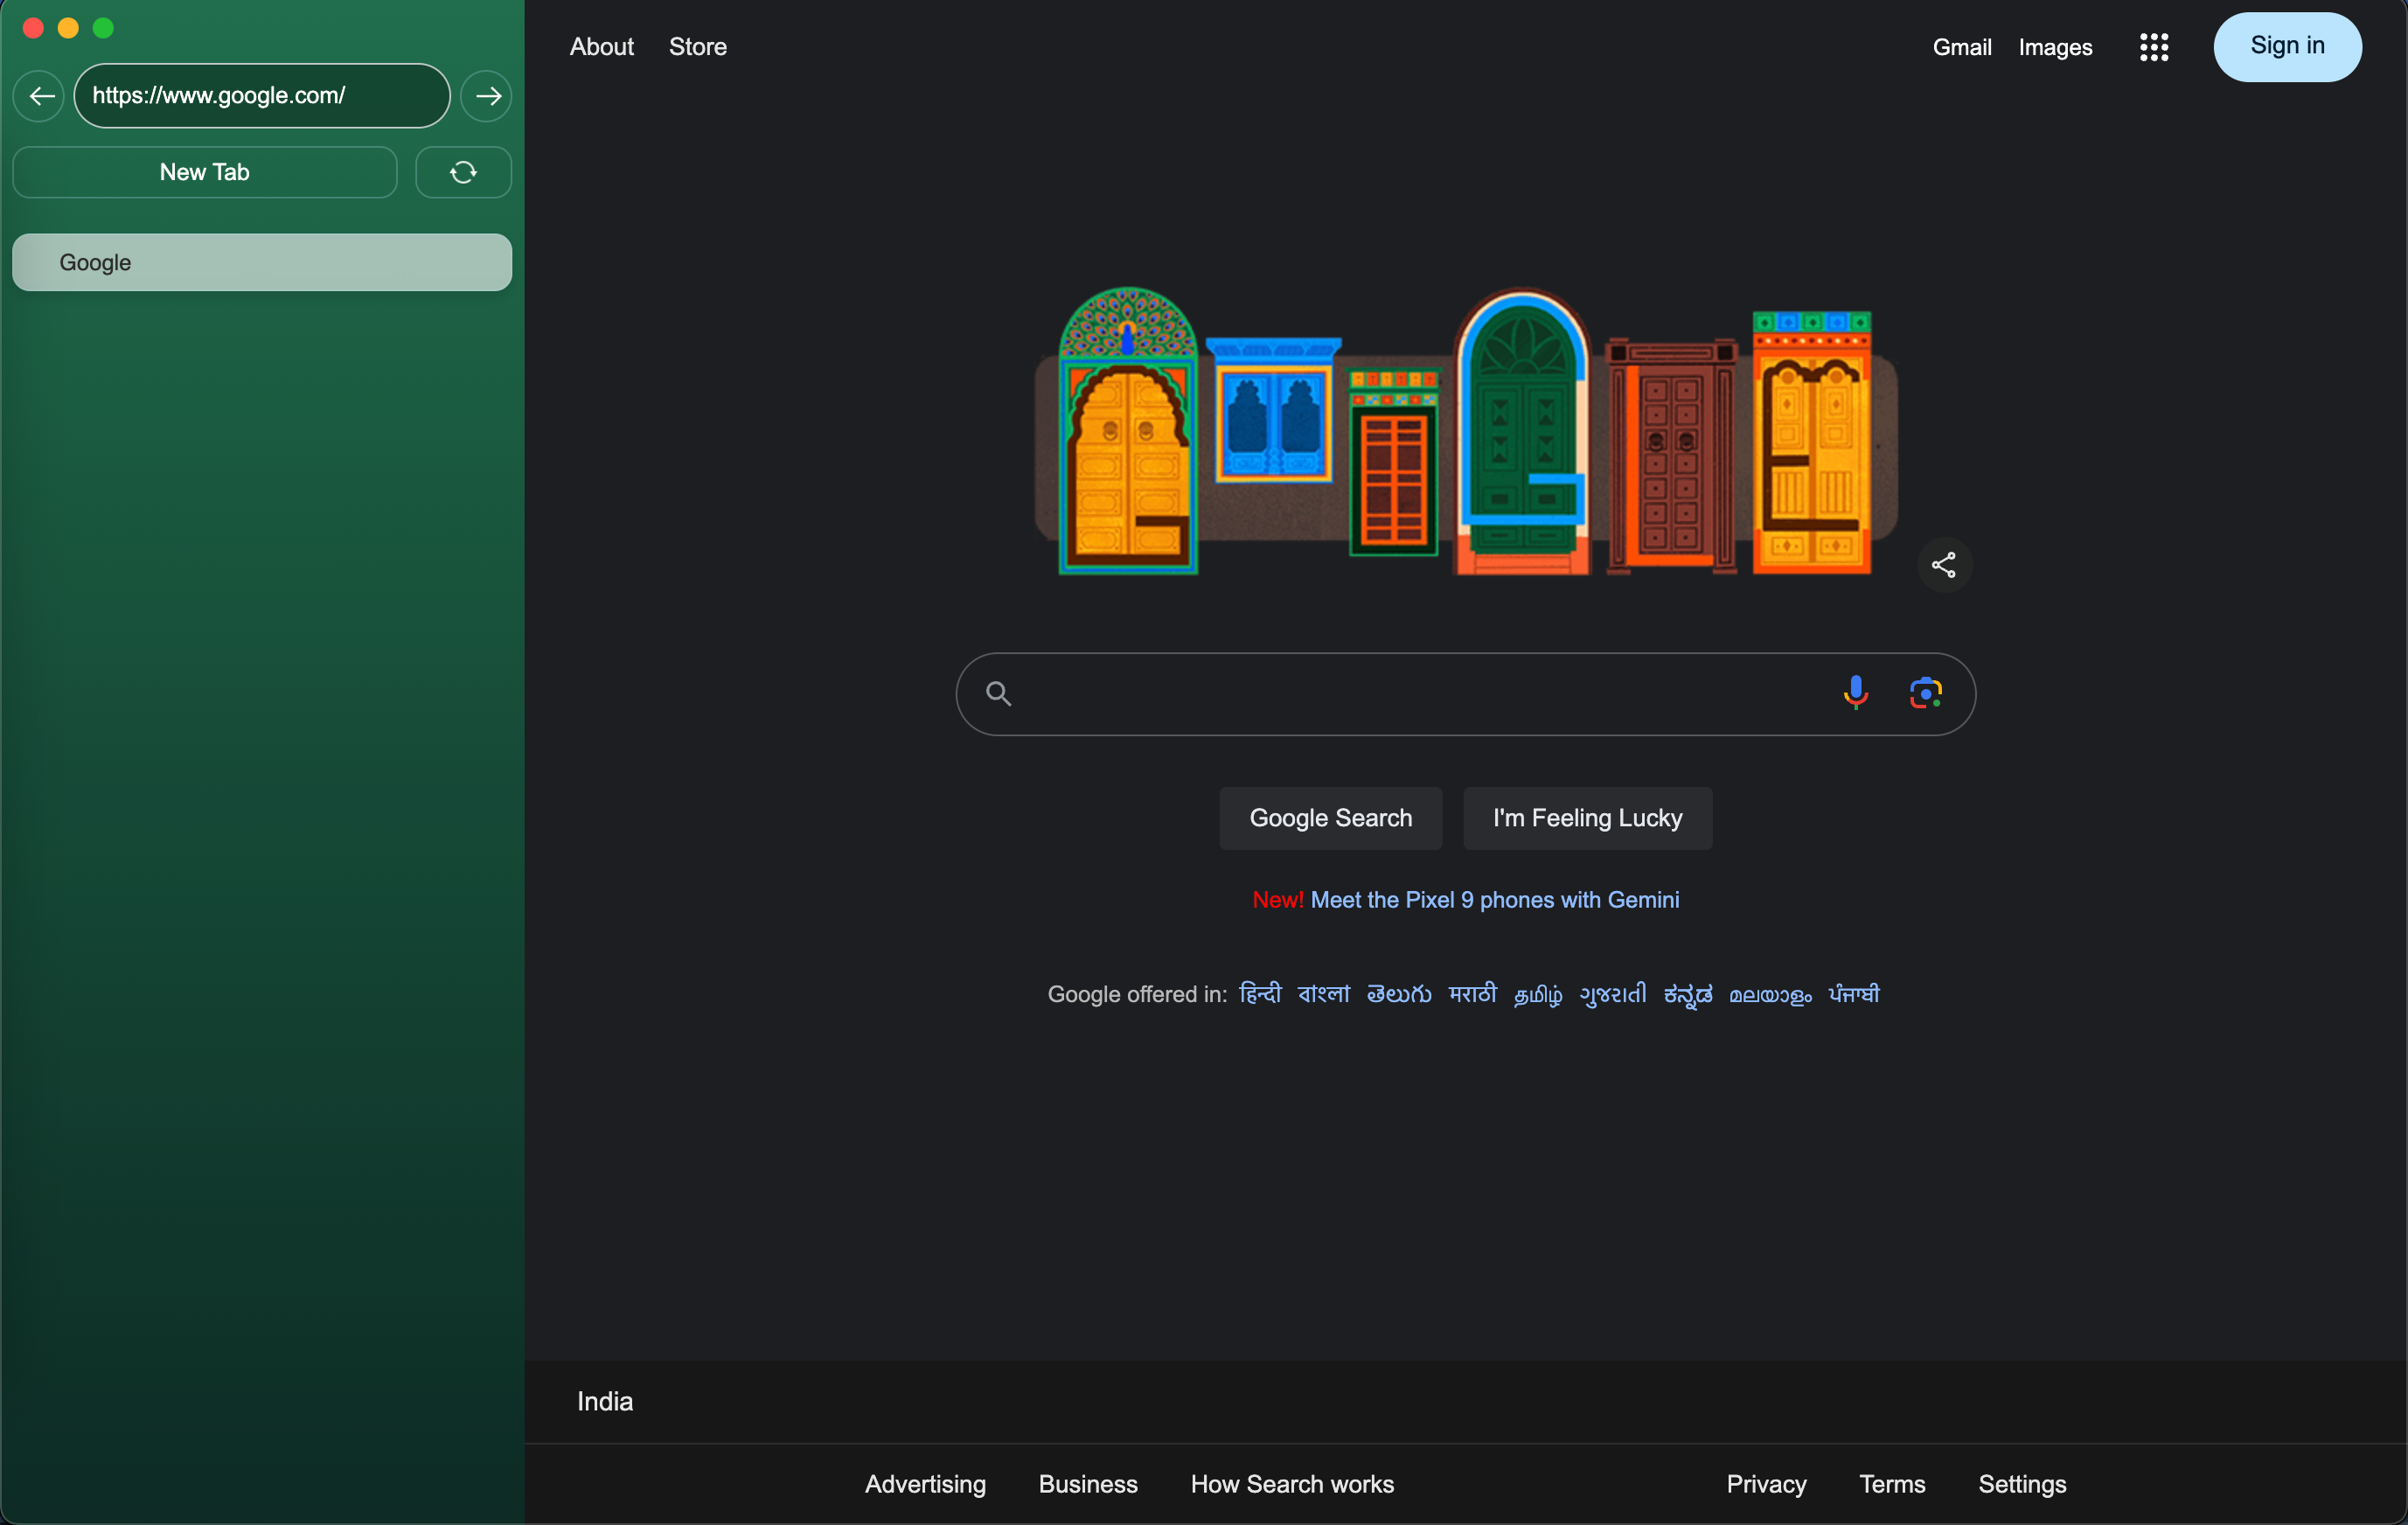The width and height of the screenshot is (2408, 1525).
Task: Switch Google to Gujarati (ગુજરાતી)
Action: (1613, 995)
